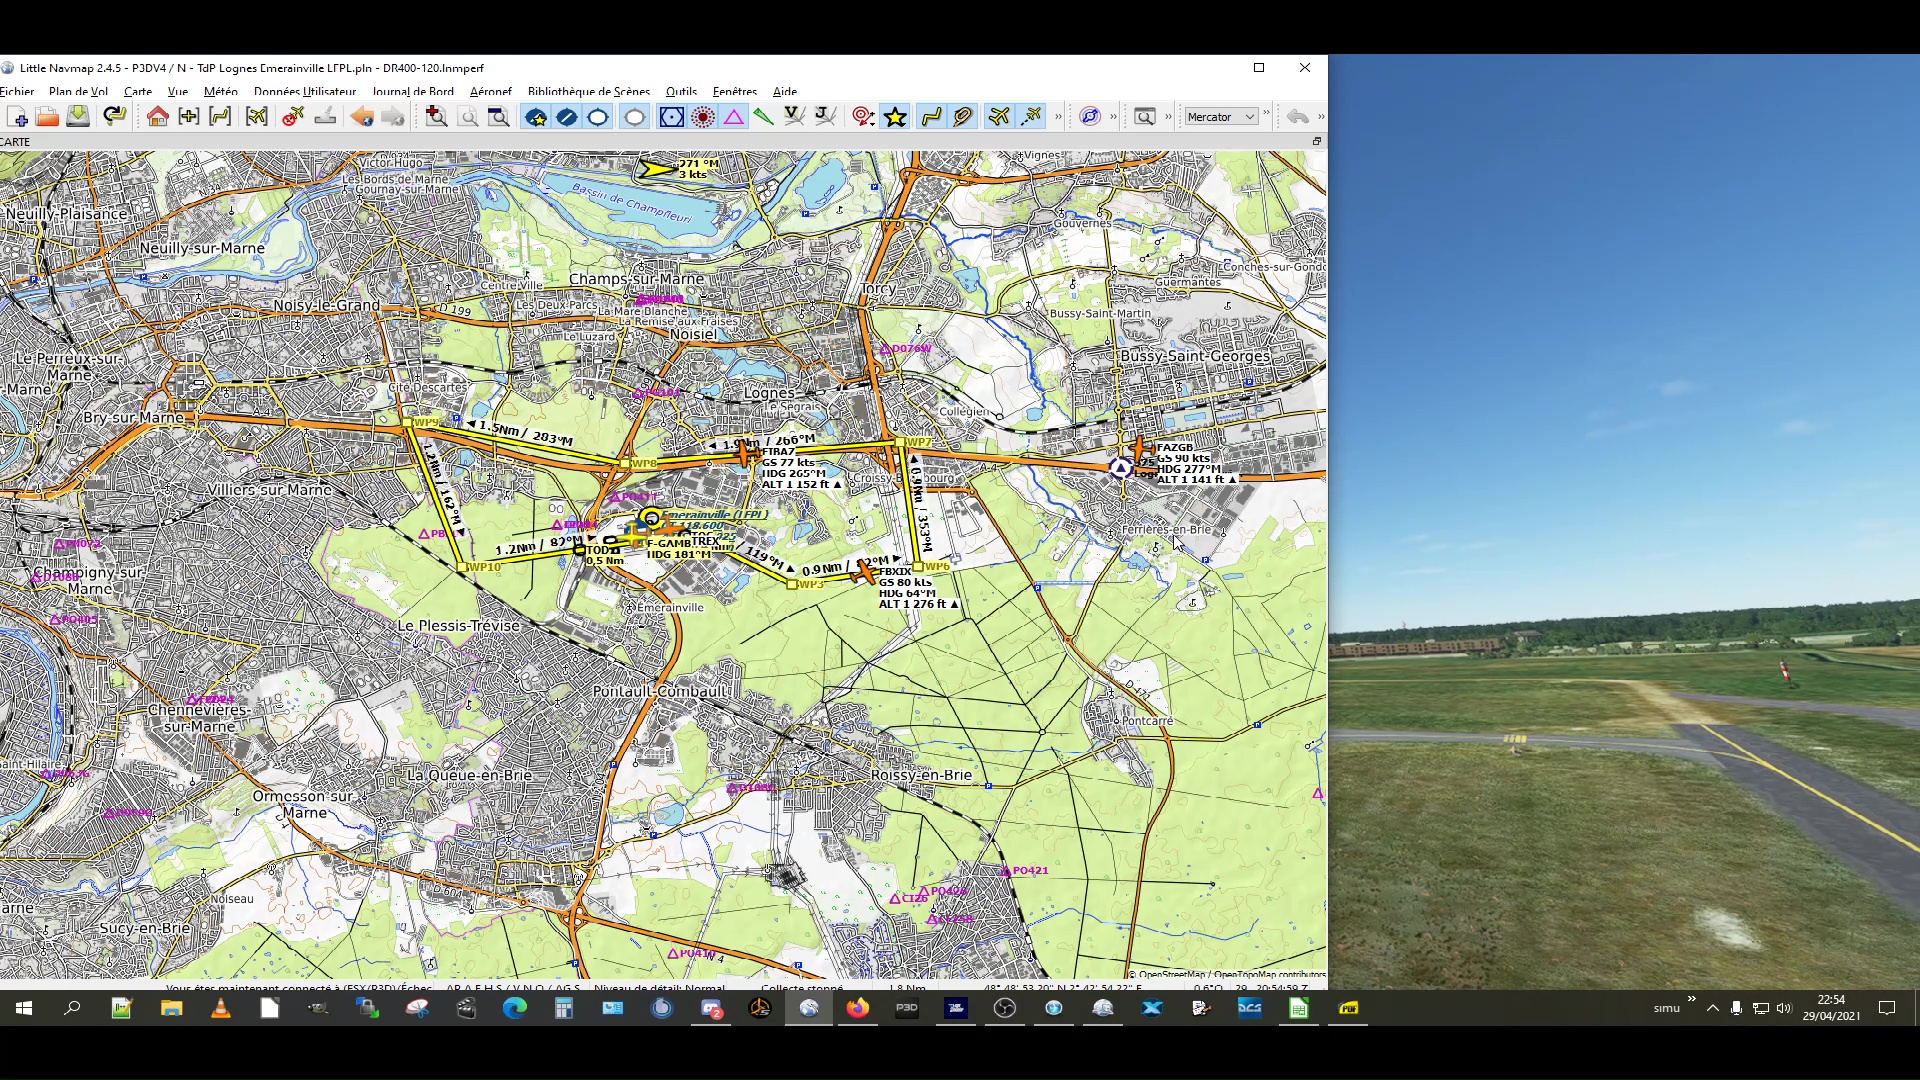Open the Mercator projection dropdown
The height and width of the screenshot is (1080, 1920).
coord(1221,117)
